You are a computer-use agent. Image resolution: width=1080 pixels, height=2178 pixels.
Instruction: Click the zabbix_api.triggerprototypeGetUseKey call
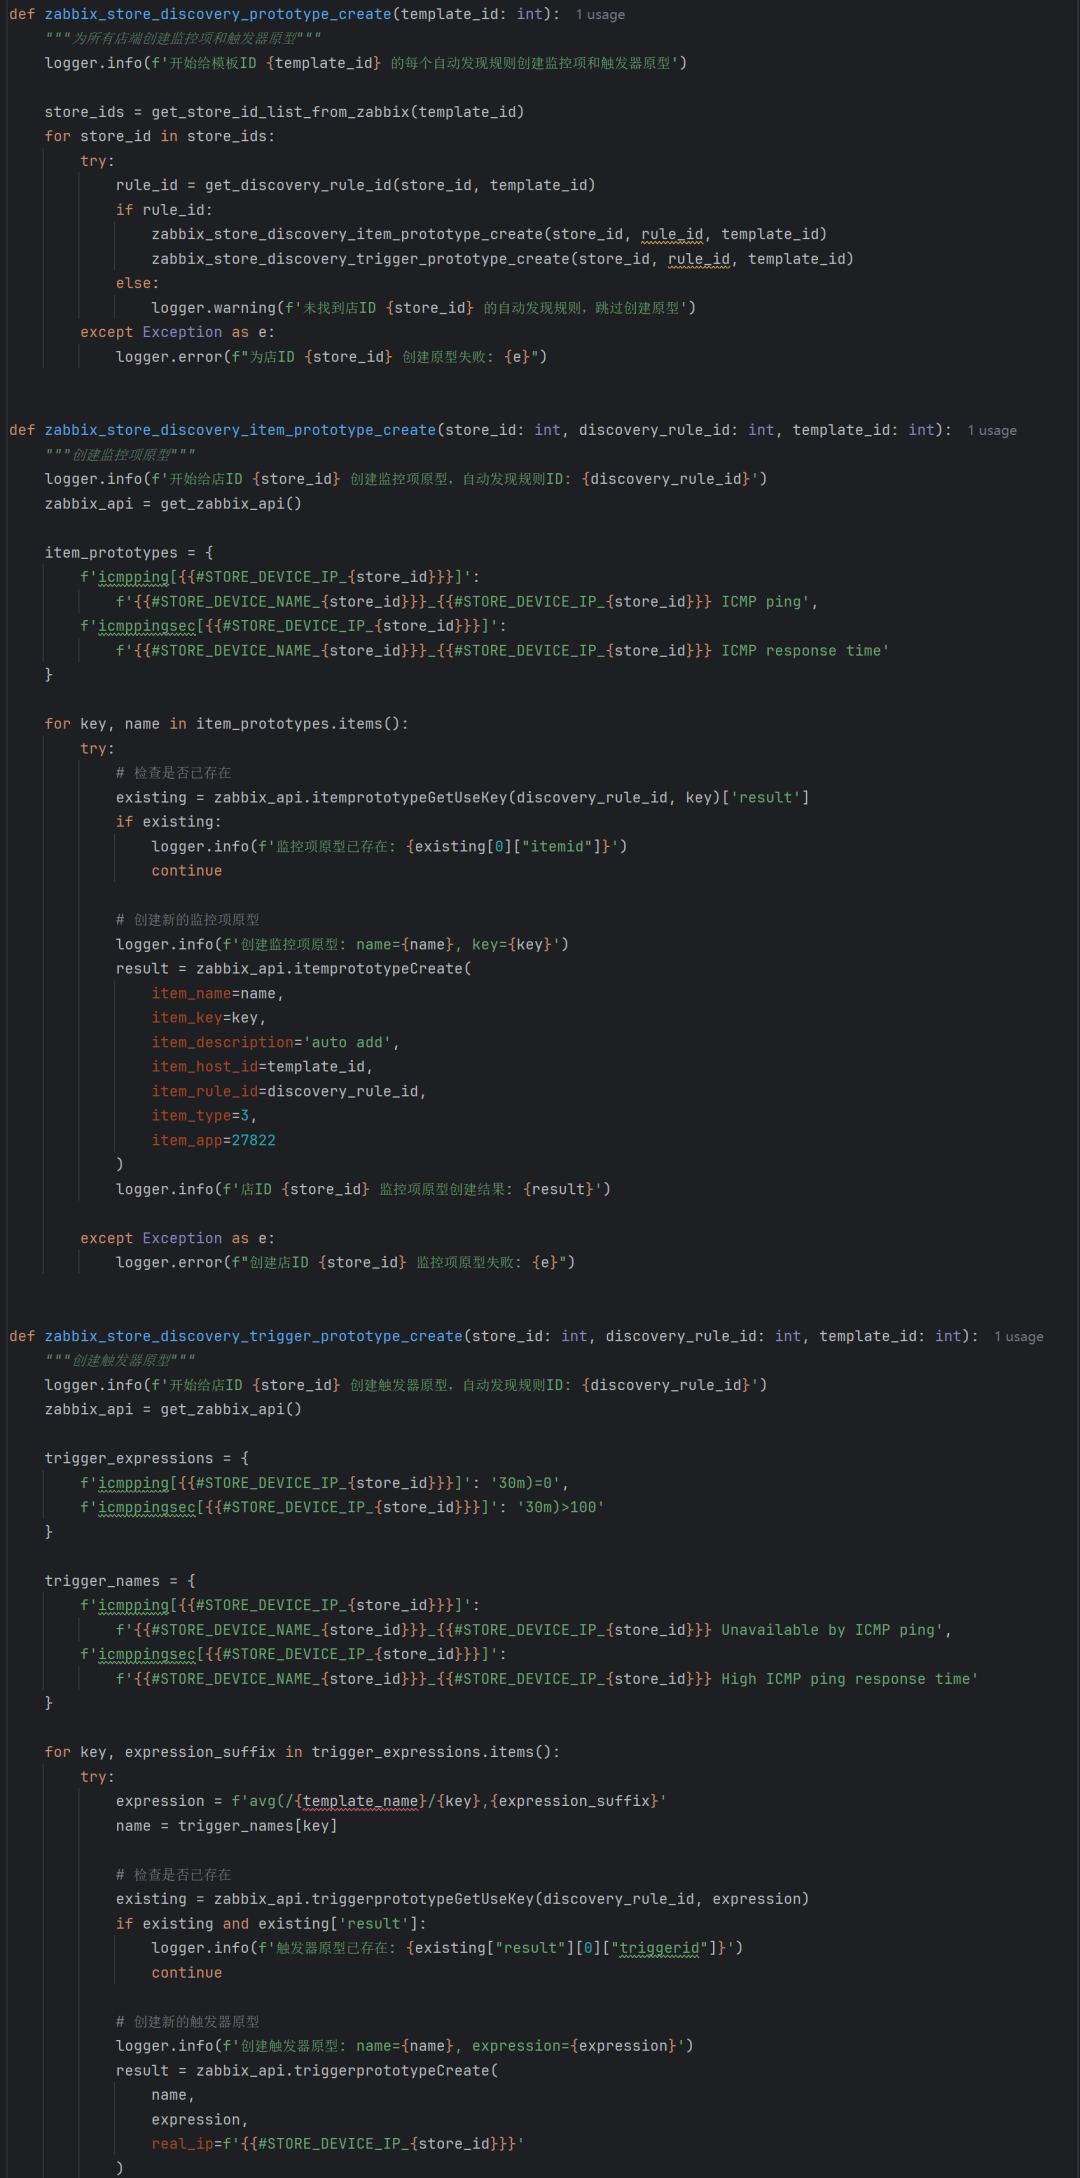pyautogui.click(x=511, y=1900)
